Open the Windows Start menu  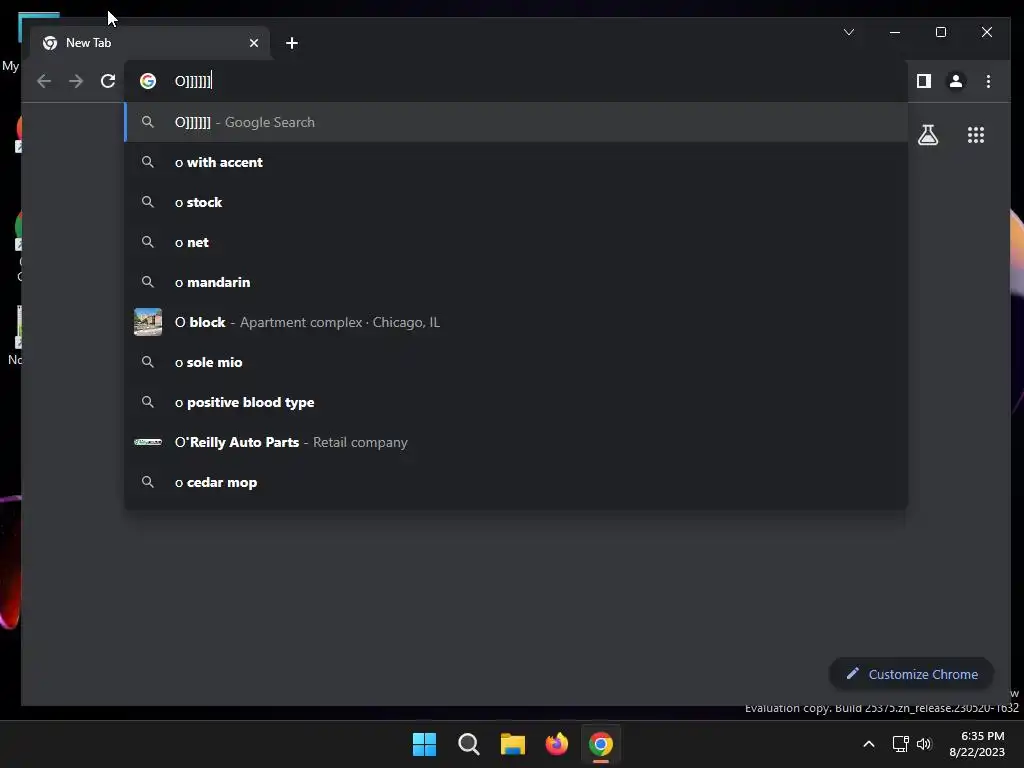click(x=424, y=744)
